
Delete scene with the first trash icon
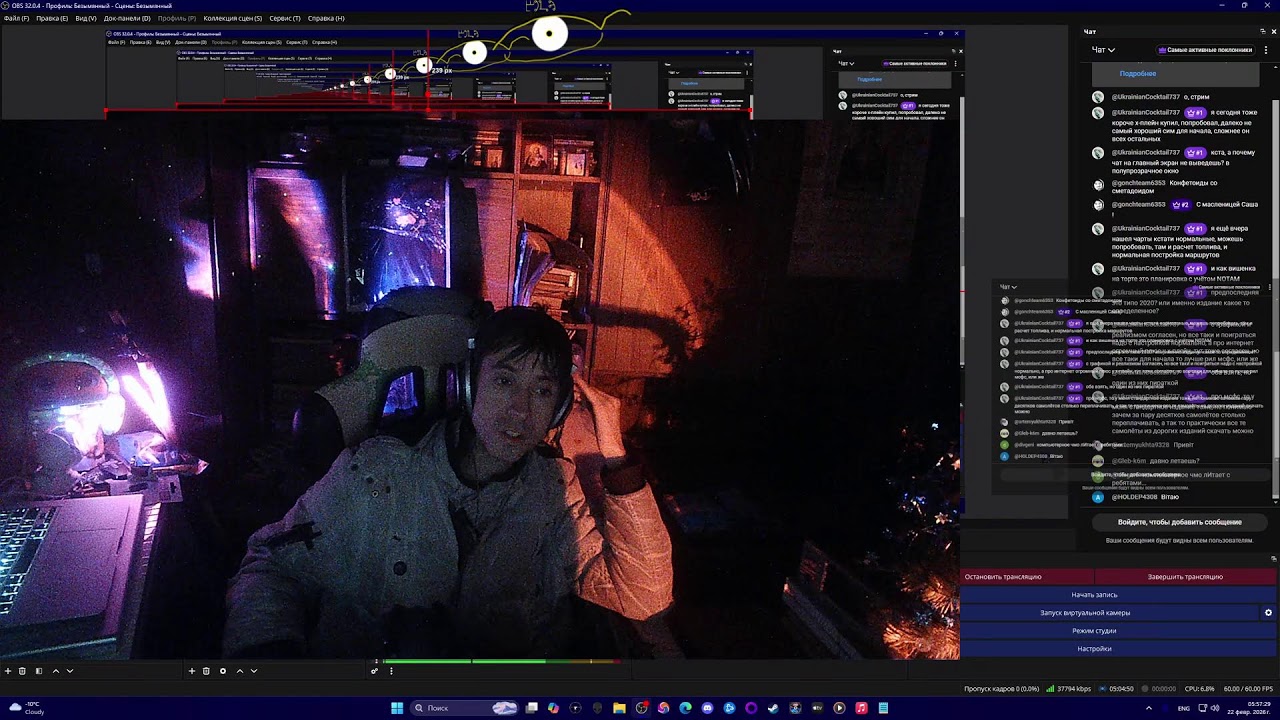tap(22, 671)
